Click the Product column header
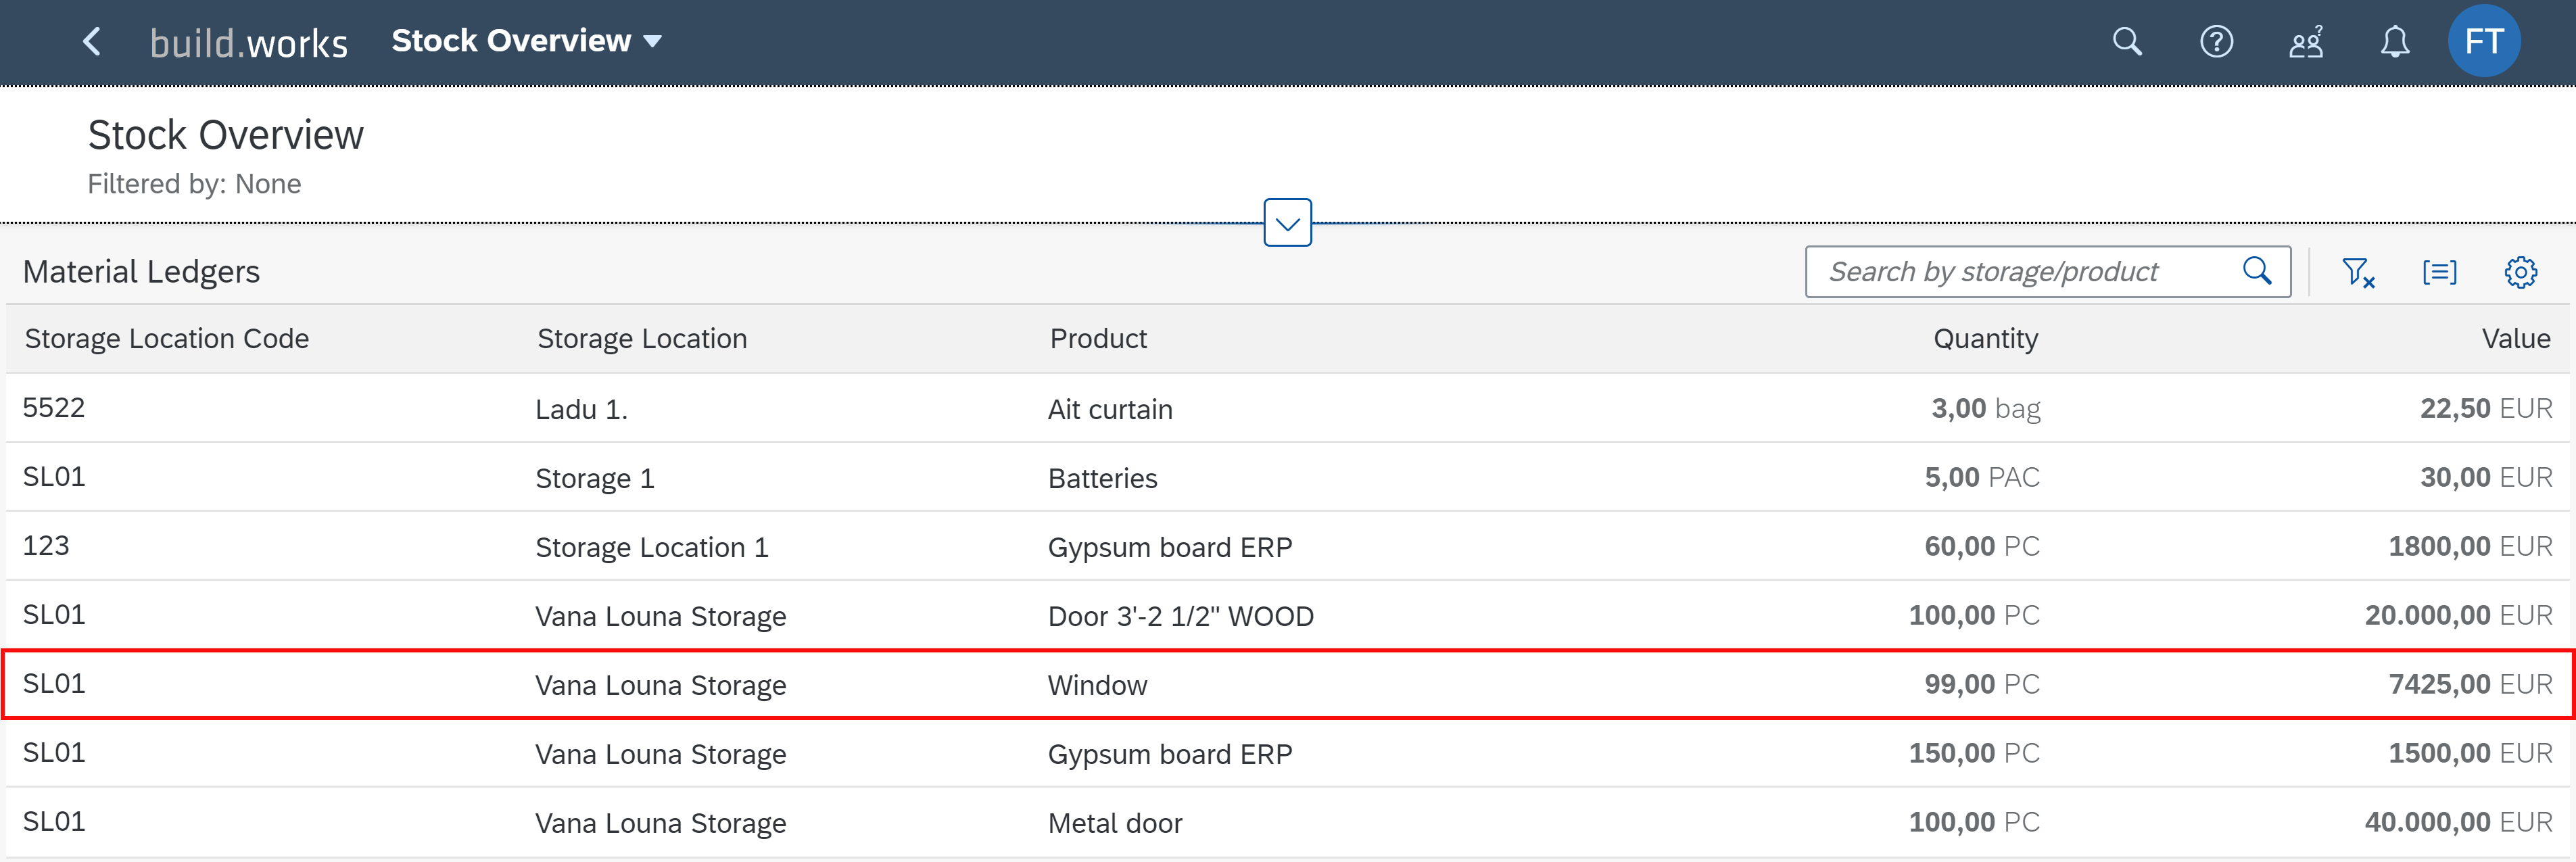This screenshot has width=2576, height=862. pos(1098,339)
